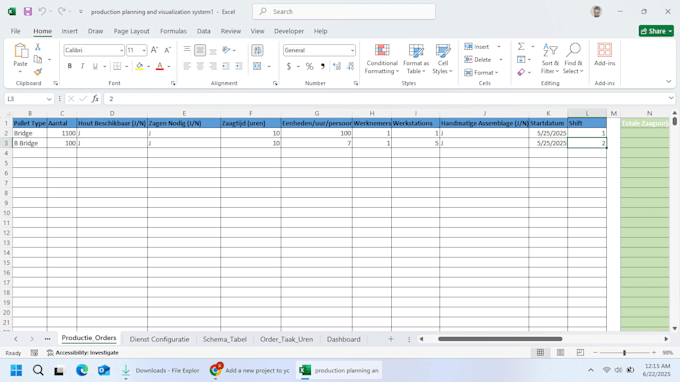Click the Cut scissors icon
This screenshot has width=680, height=382.
38,47
